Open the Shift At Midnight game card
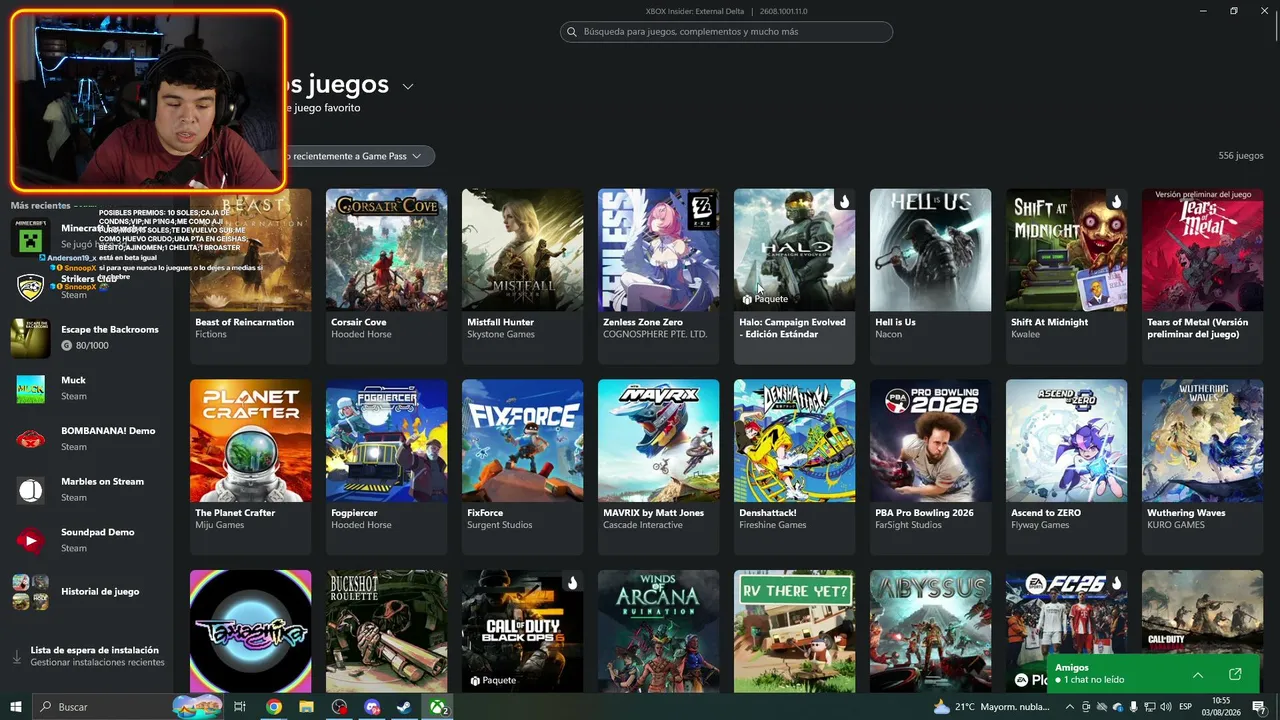The height and width of the screenshot is (720, 1280). (x=1066, y=276)
